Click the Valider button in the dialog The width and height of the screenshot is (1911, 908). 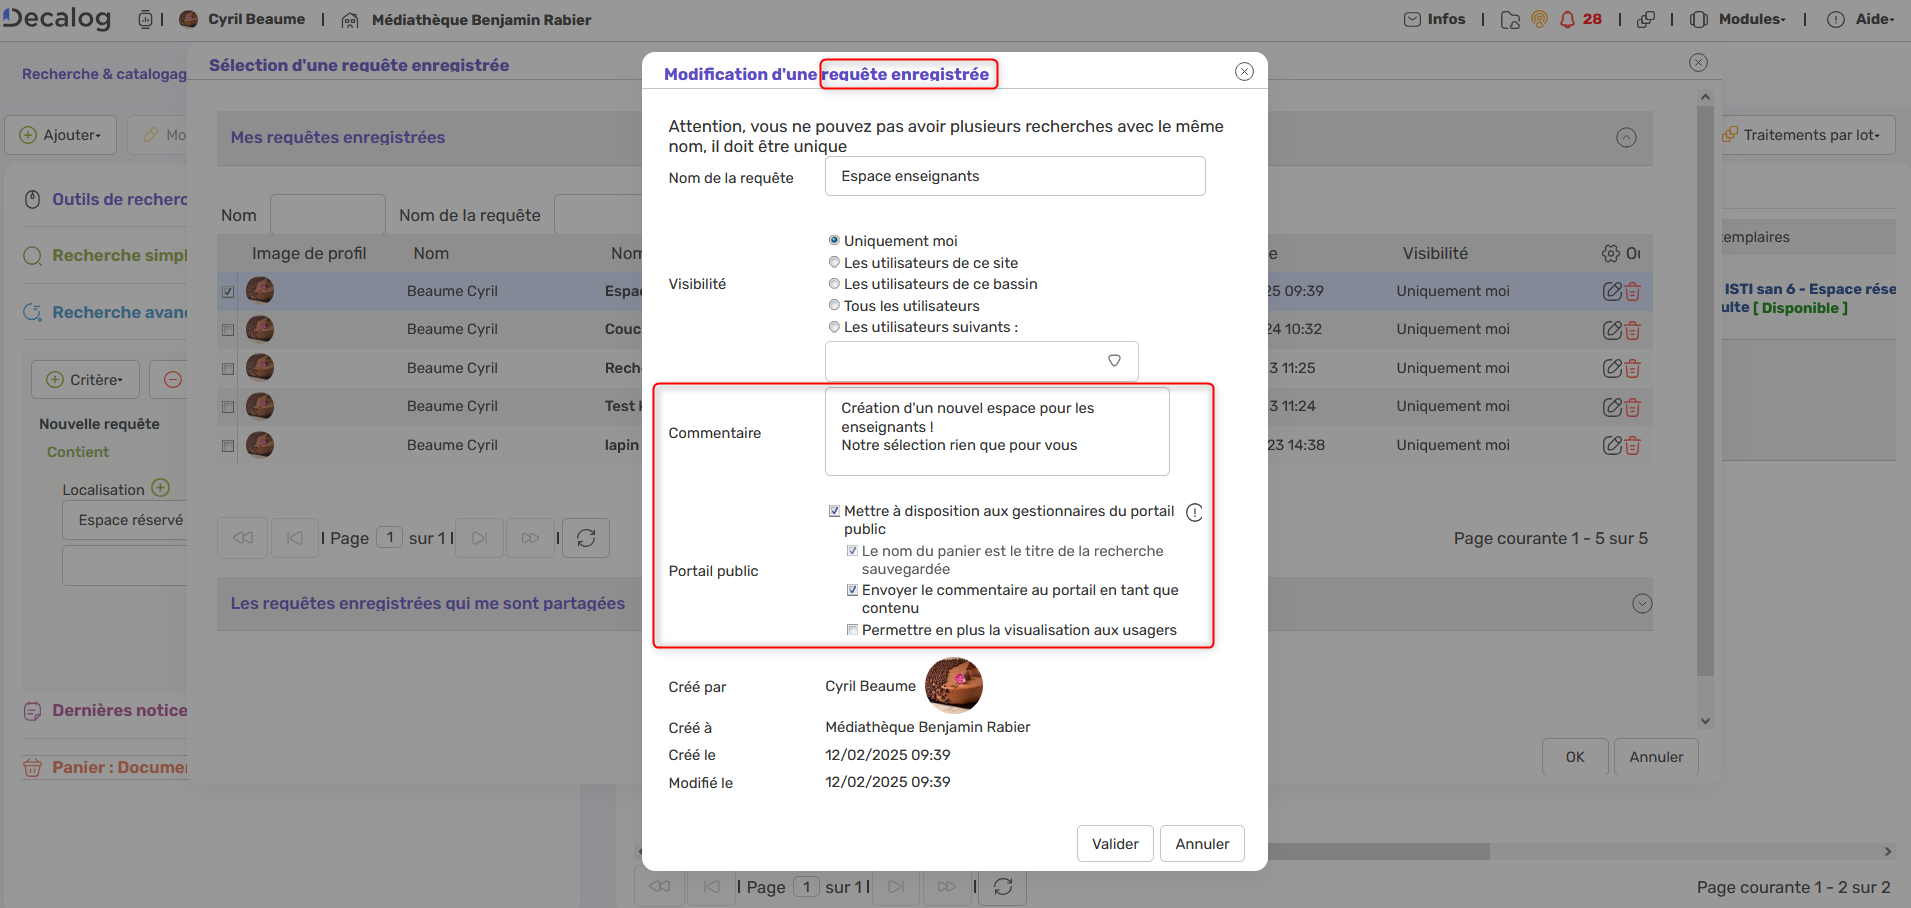1114,843
